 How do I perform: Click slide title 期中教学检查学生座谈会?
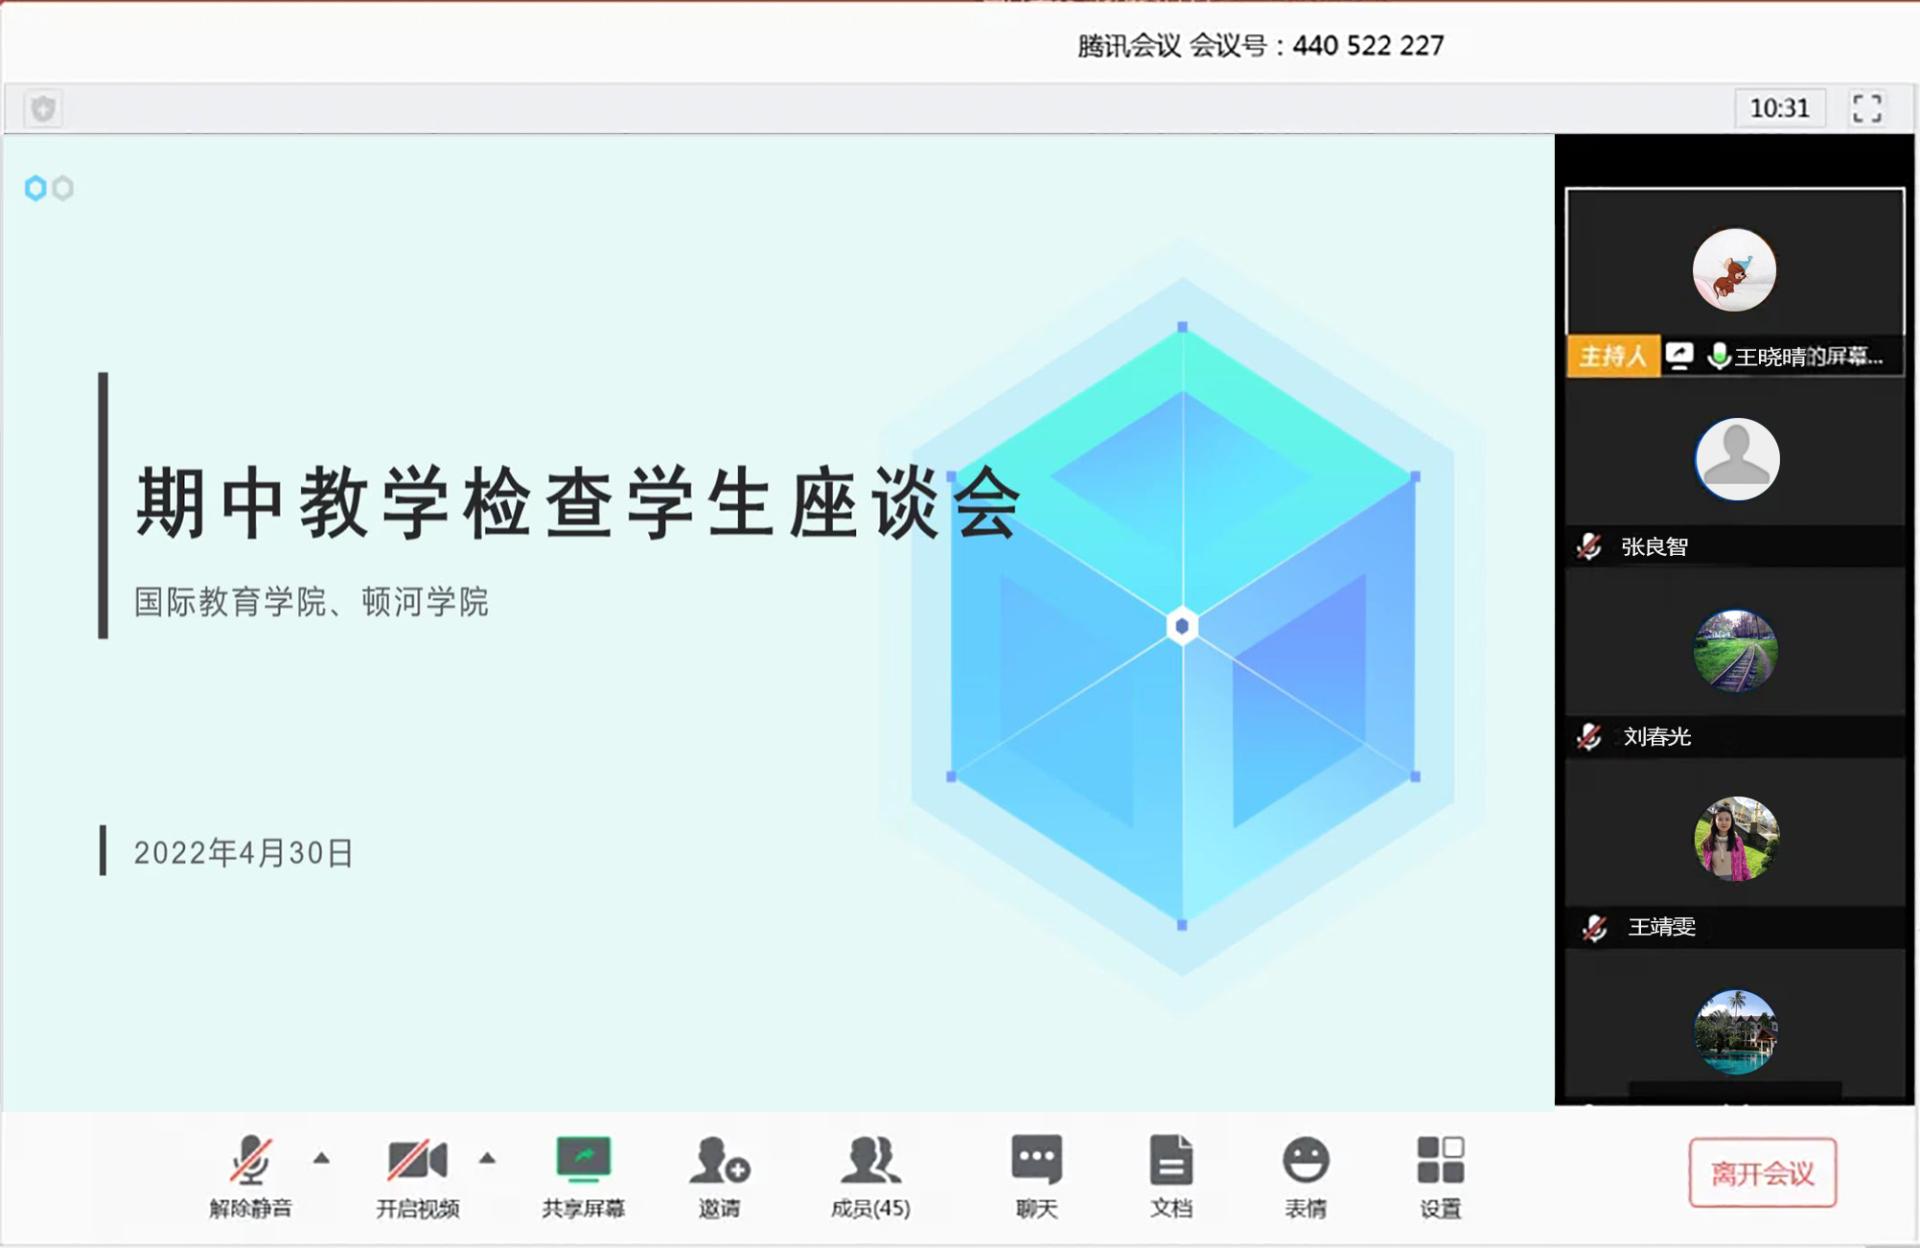[x=578, y=503]
